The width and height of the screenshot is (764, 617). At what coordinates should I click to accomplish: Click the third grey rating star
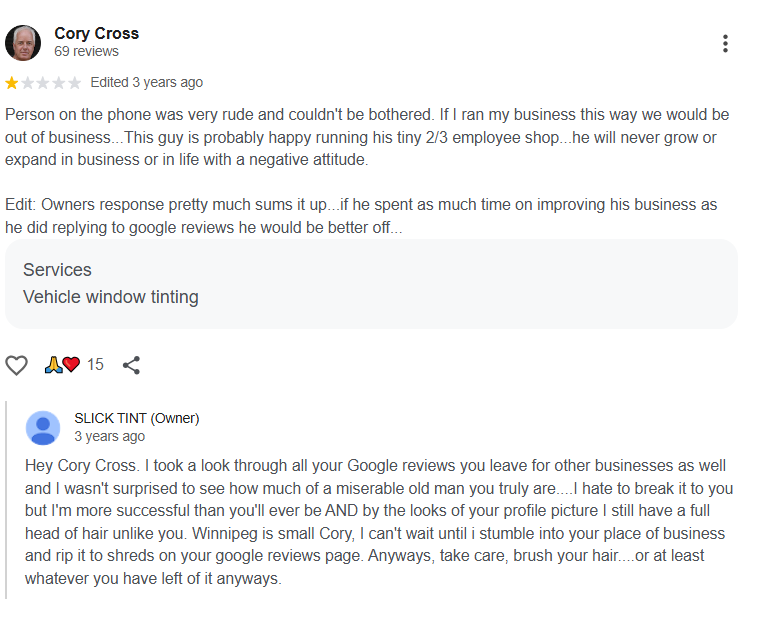tap(43, 83)
